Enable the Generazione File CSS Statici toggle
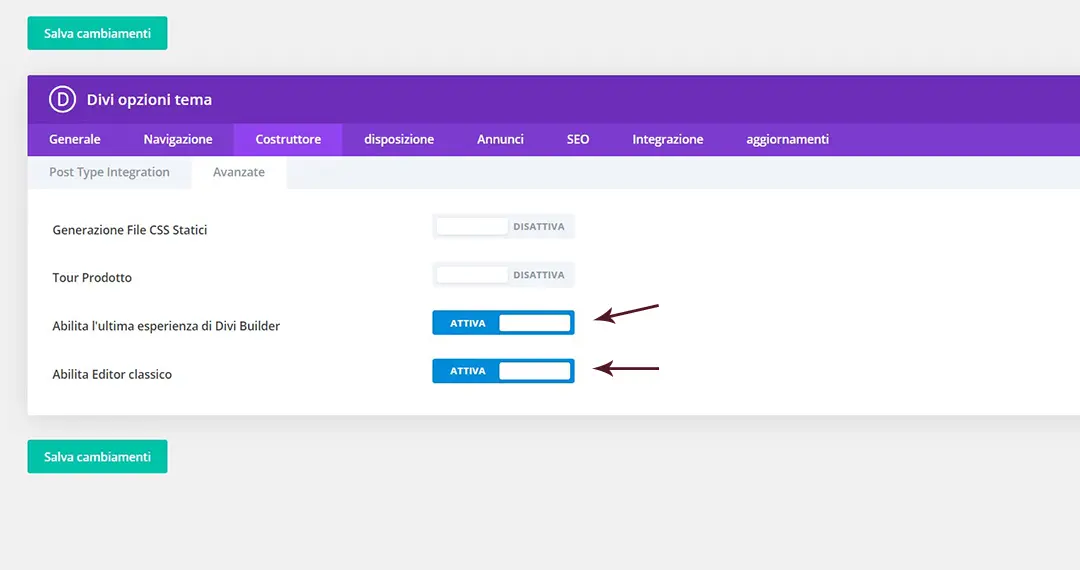This screenshot has height=570, width=1080. tap(503, 226)
